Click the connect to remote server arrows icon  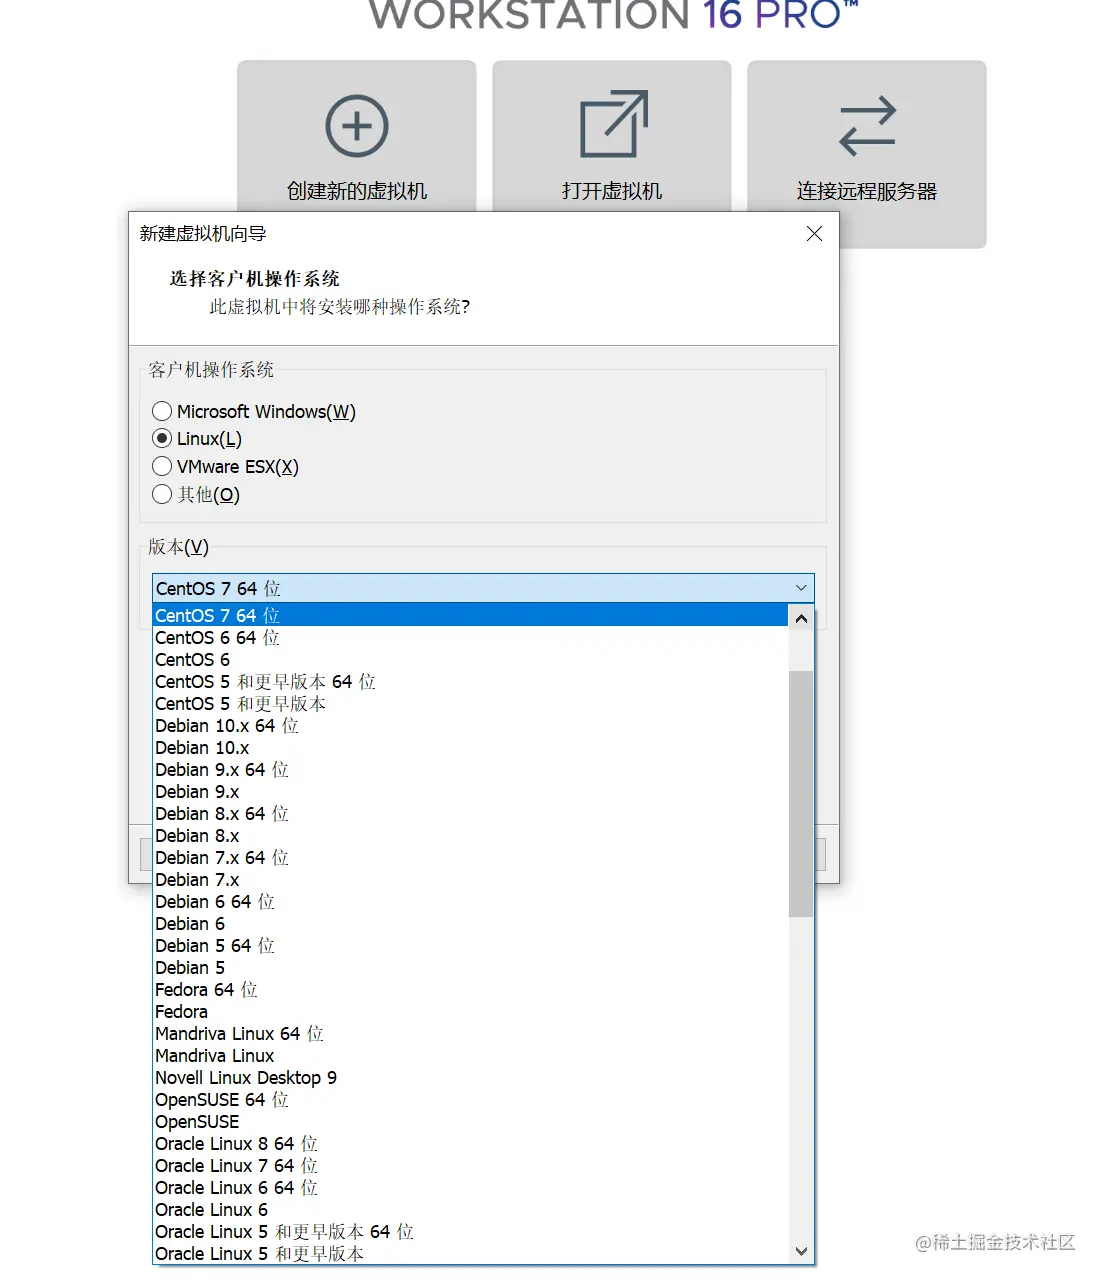click(867, 126)
